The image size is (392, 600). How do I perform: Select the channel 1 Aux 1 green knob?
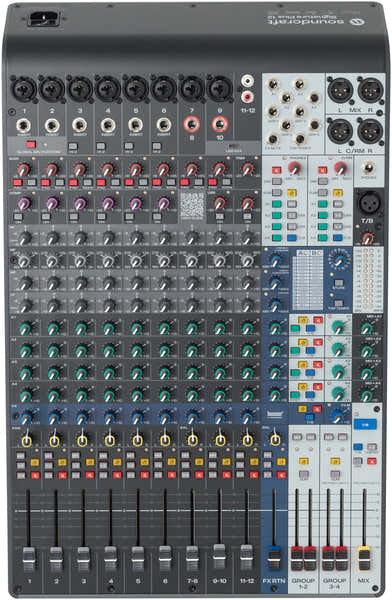(25, 328)
